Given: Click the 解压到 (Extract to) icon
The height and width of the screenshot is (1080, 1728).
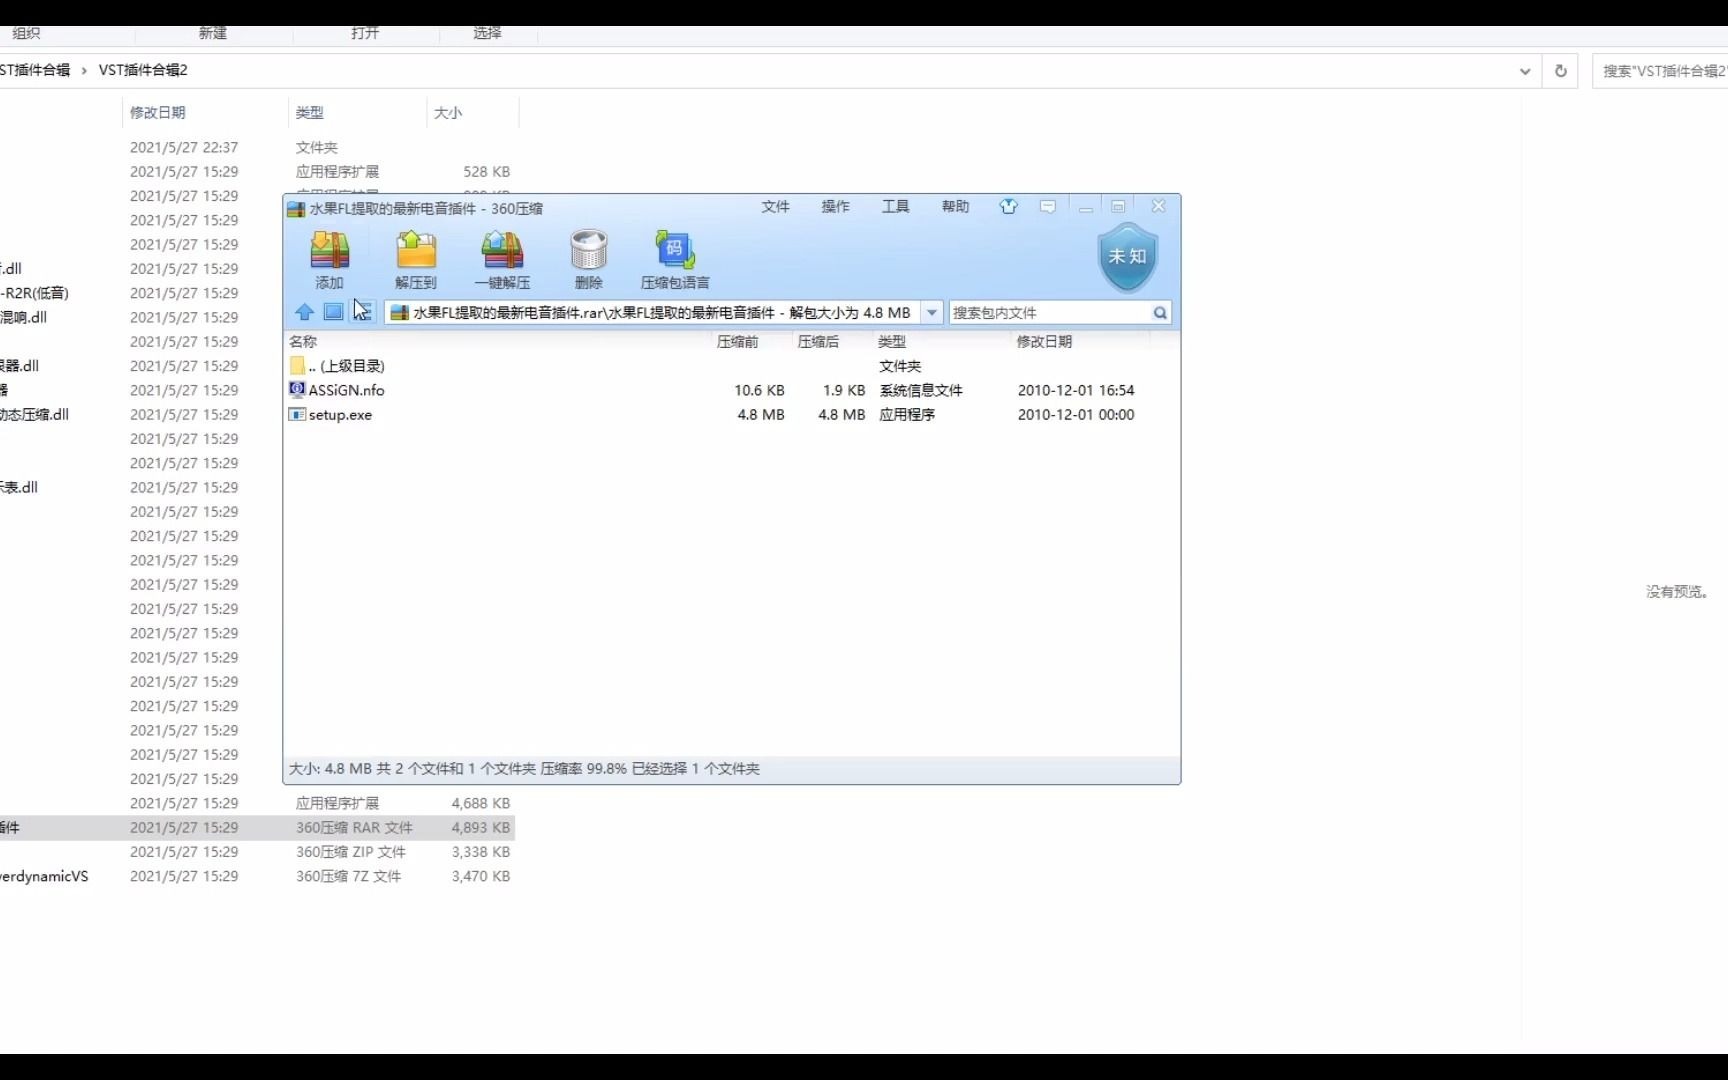Looking at the screenshot, I should point(416,259).
